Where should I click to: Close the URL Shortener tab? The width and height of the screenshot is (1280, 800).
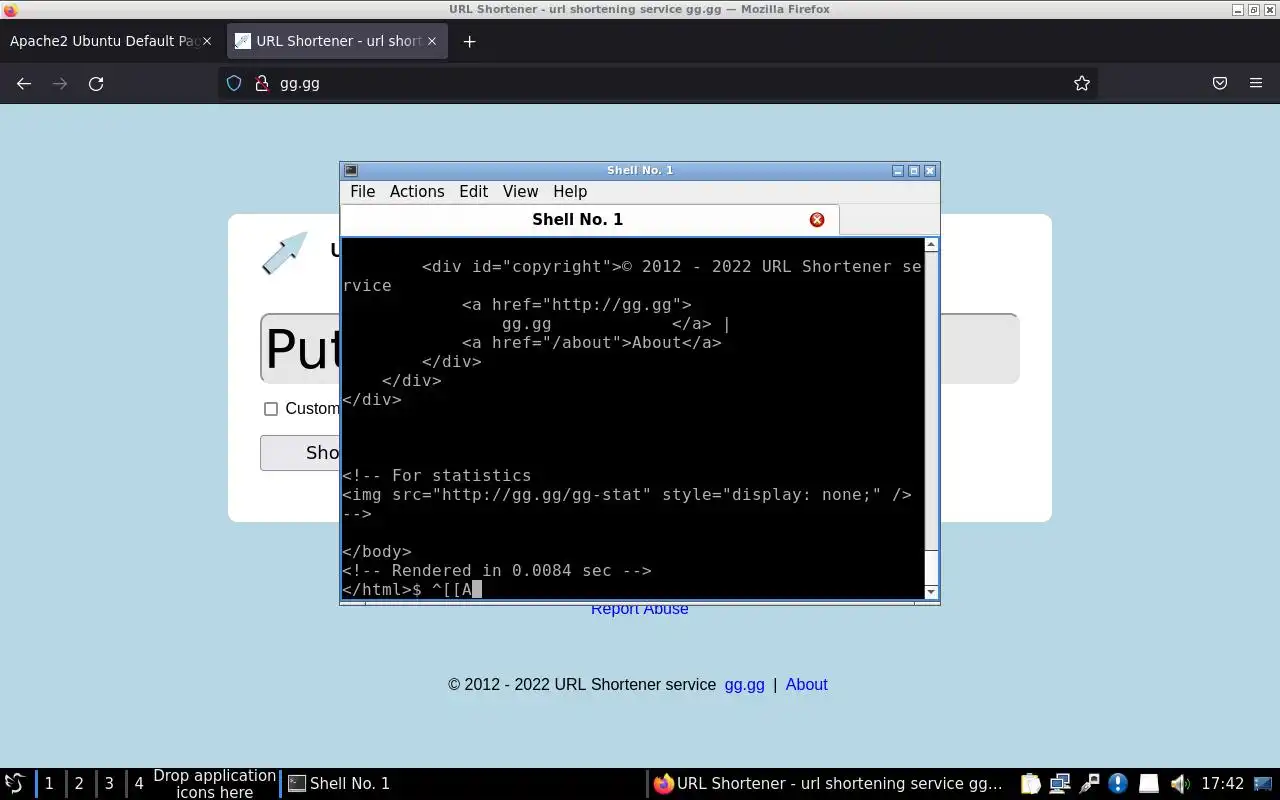click(x=432, y=41)
